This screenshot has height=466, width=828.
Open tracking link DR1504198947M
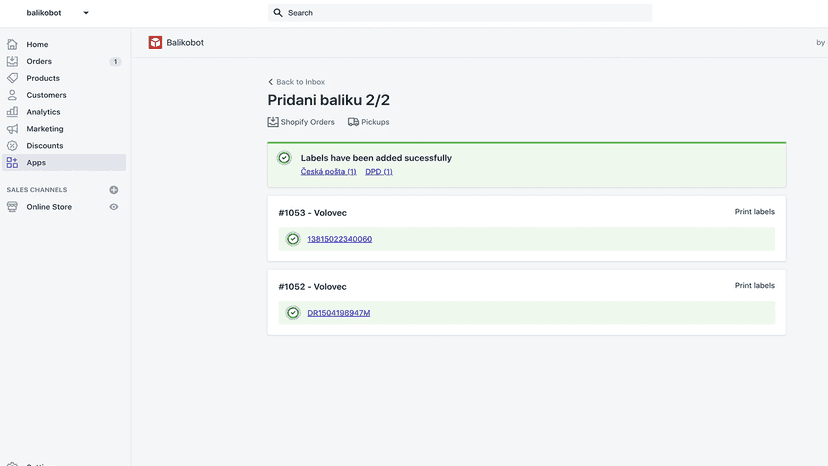338,313
